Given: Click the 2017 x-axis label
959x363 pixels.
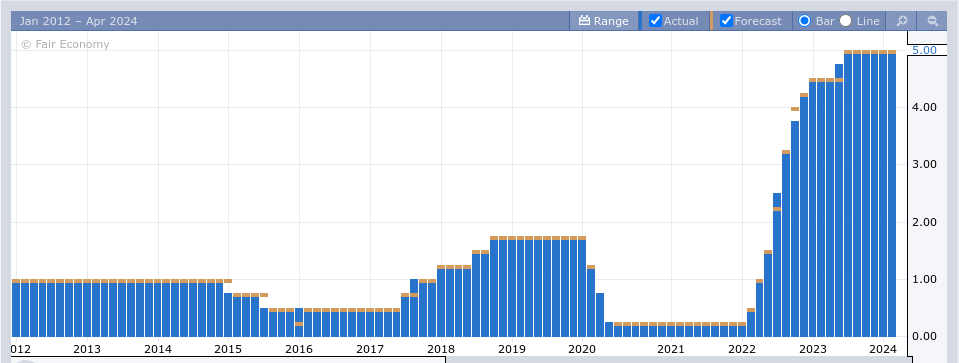Looking at the screenshot, I should (370, 349).
